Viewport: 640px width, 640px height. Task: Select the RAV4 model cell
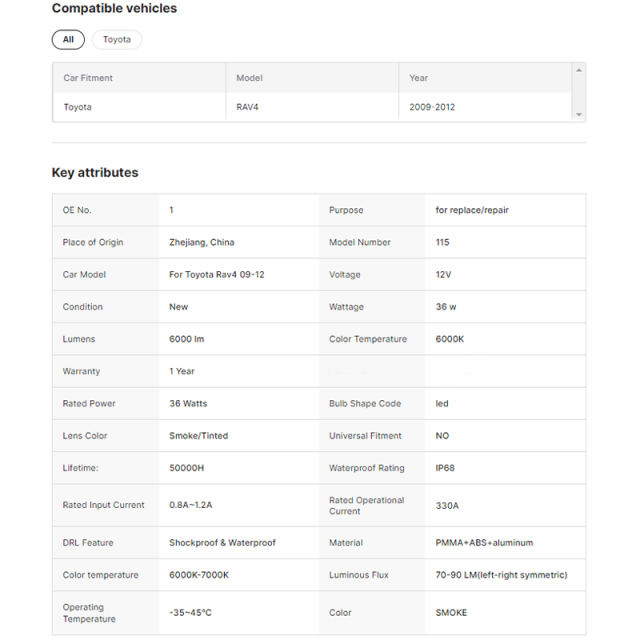pyautogui.click(x=249, y=107)
